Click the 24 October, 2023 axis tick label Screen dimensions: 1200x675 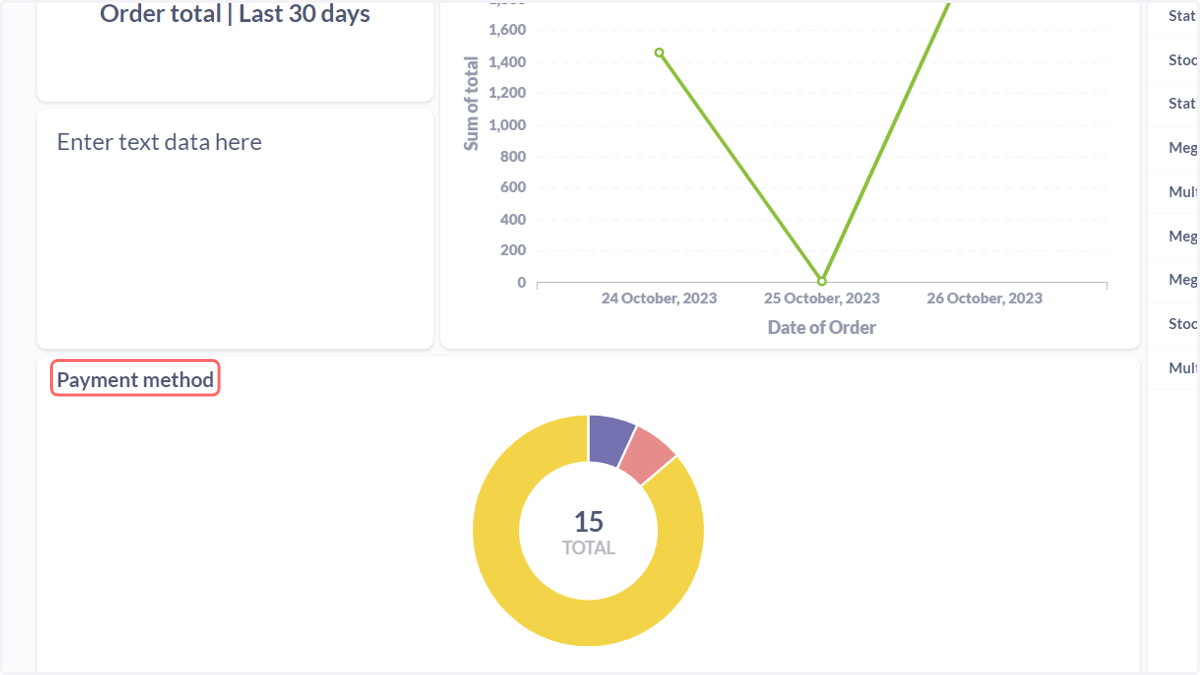(x=659, y=298)
